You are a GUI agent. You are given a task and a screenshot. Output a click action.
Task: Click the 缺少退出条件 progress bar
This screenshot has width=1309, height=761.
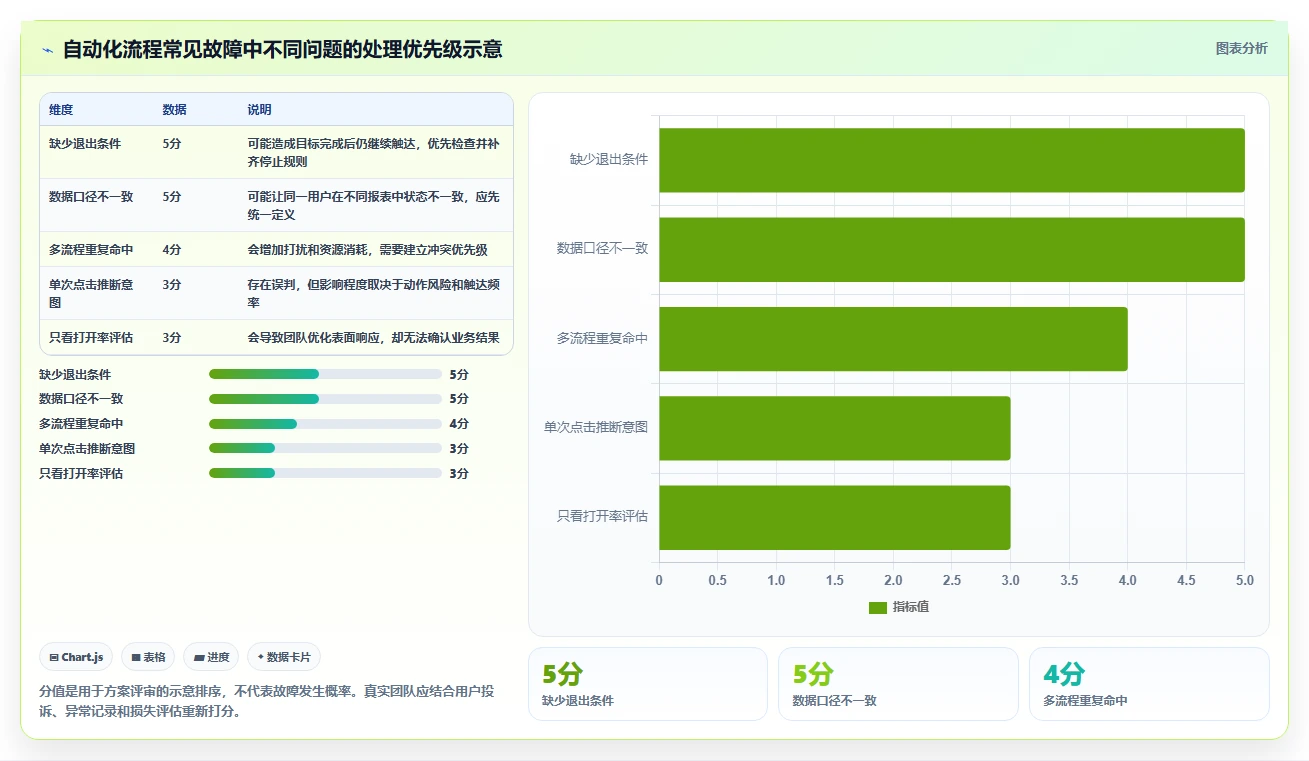point(325,374)
